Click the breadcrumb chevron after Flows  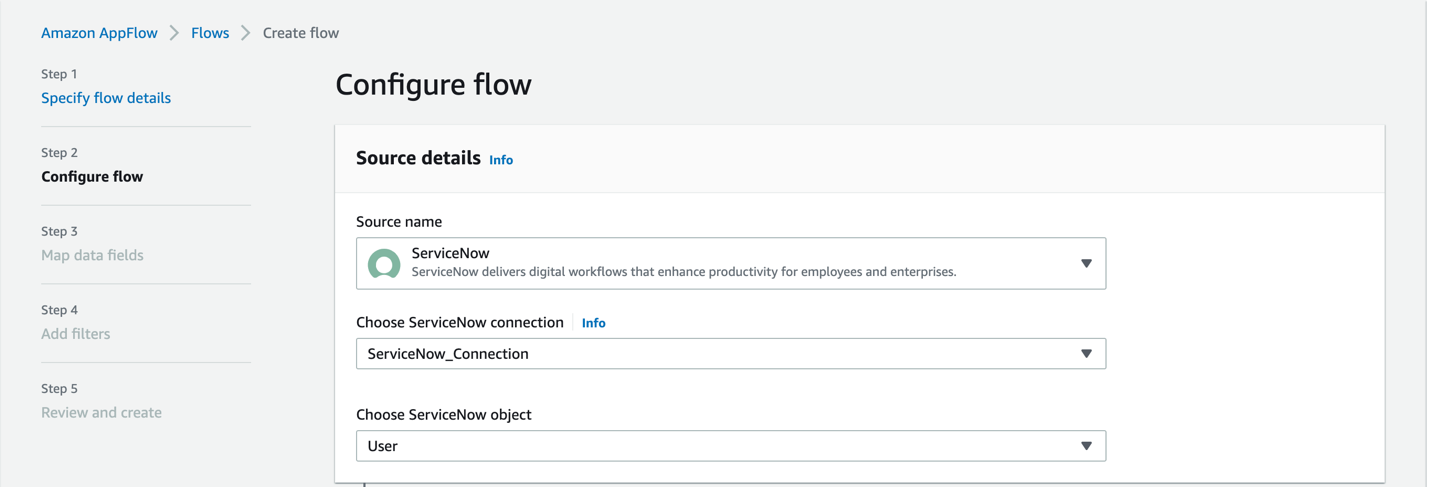[245, 33]
